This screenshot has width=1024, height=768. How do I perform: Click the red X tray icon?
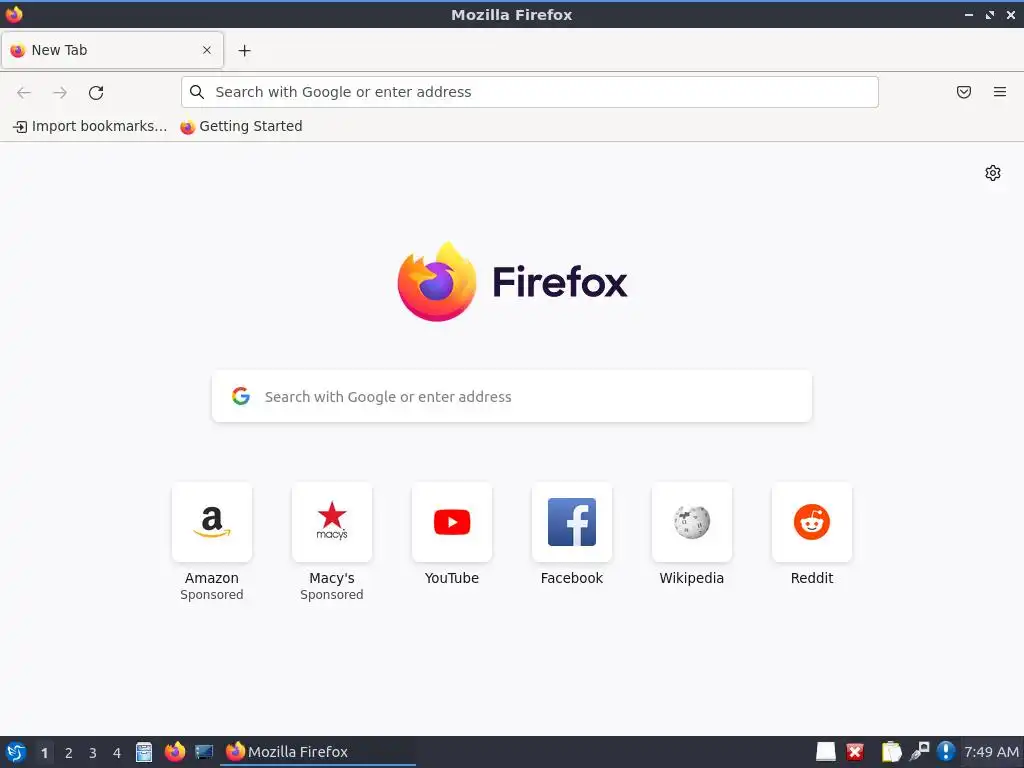pos(855,752)
